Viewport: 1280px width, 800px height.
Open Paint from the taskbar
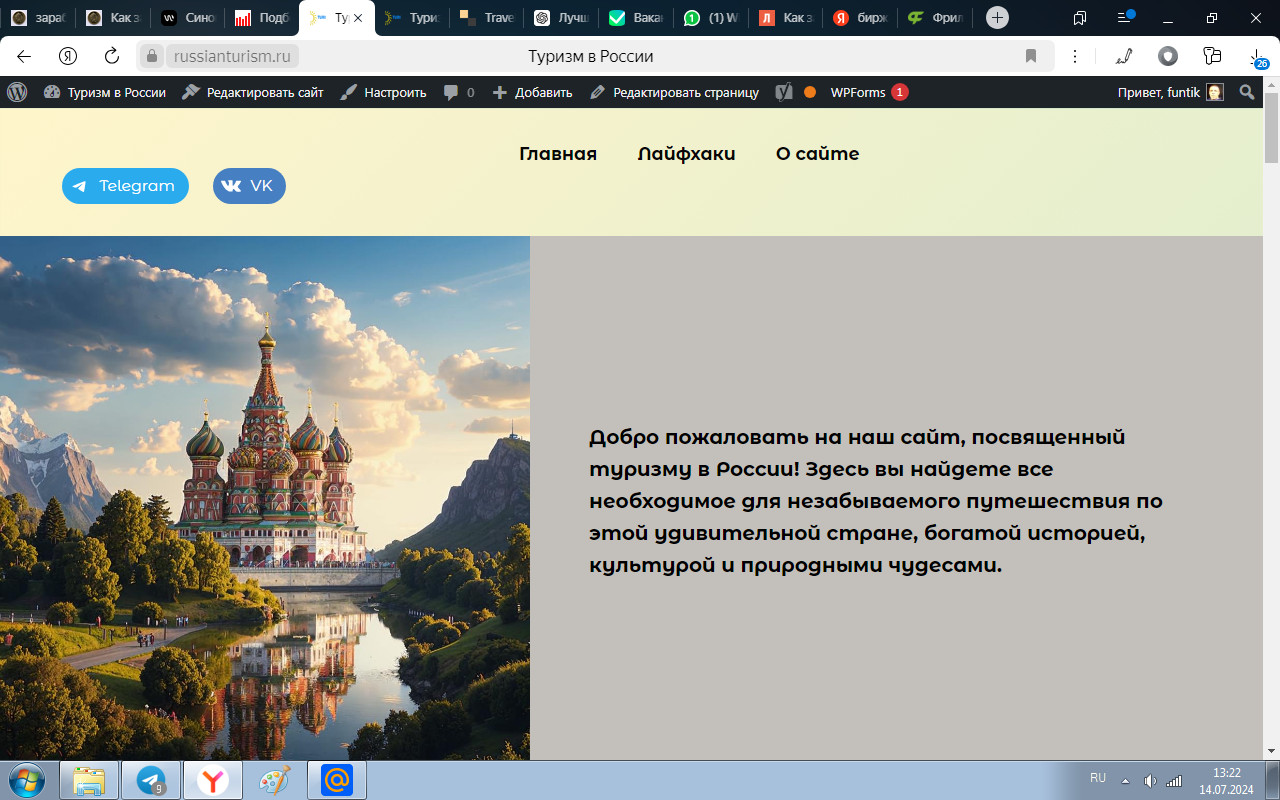(274, 780)
